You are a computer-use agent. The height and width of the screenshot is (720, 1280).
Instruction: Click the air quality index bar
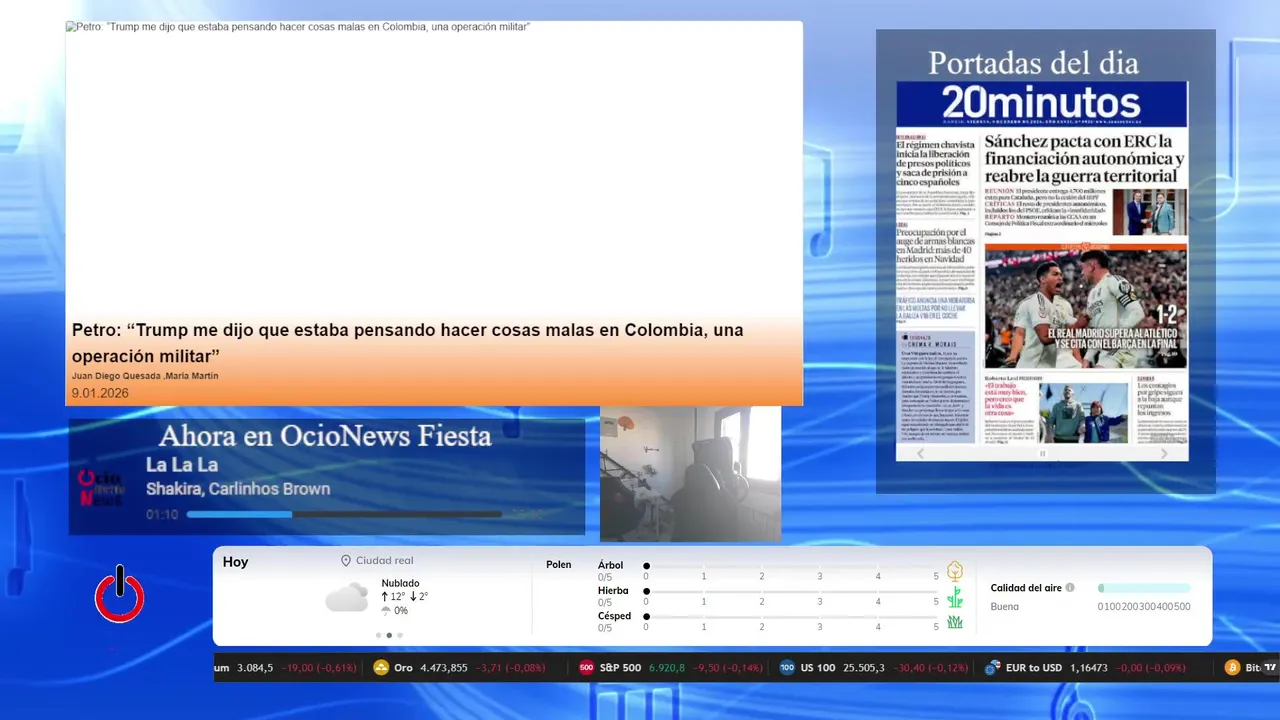tap(1144, 588)
